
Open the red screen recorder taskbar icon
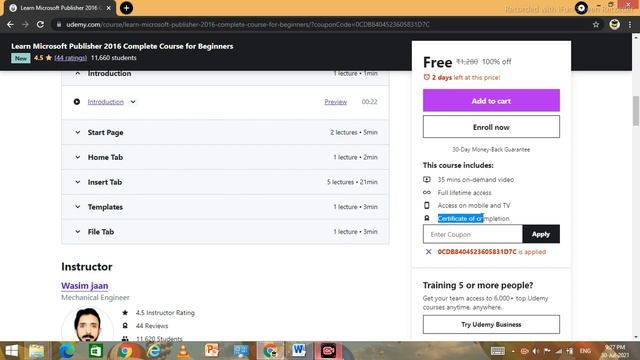[x=328, y=351]
